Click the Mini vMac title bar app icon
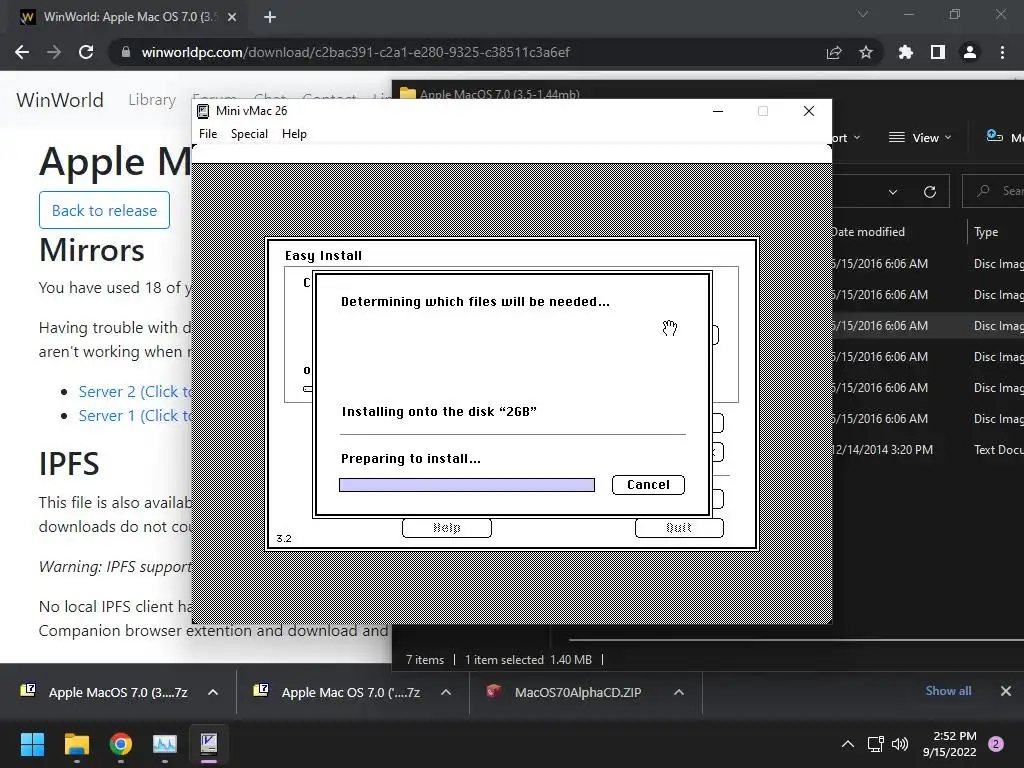 click(x=203, y=111)
